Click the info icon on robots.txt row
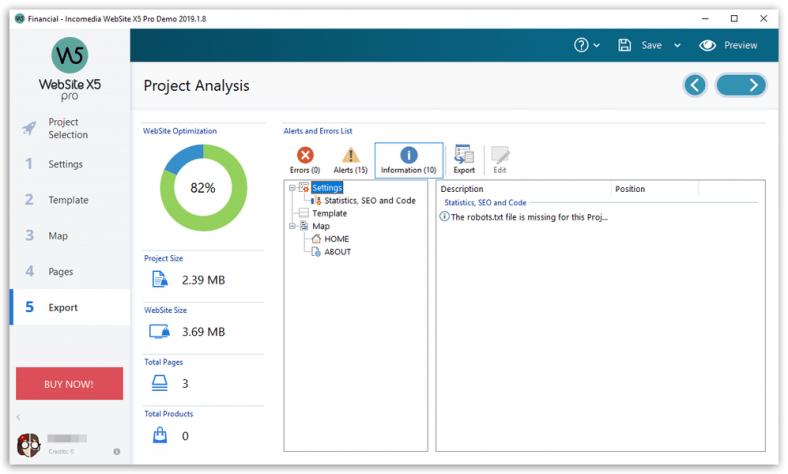The width and height of the screenshot is (788, 474). [x=444, y=217]
